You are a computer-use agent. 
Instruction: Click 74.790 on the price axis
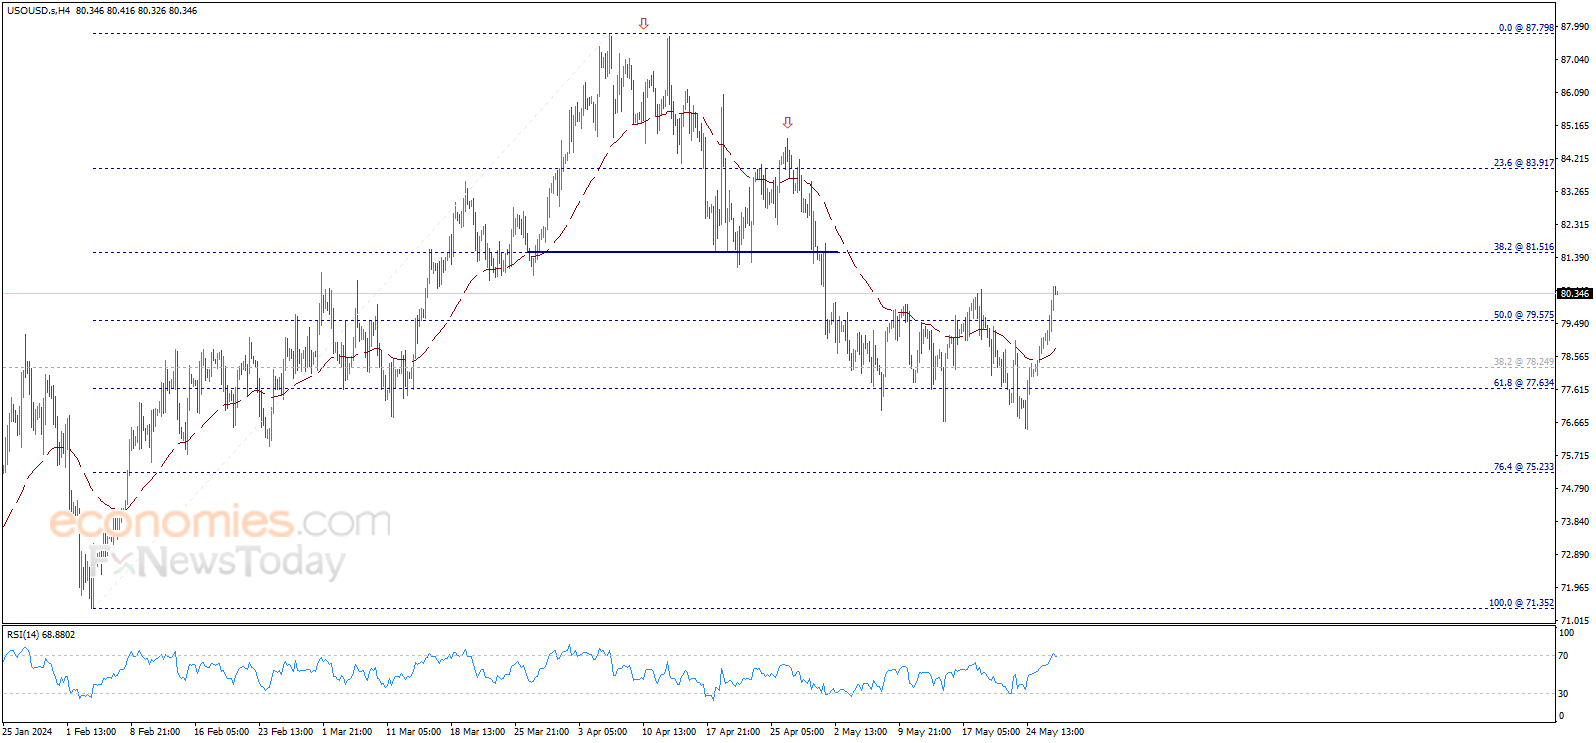point(1574,489)
